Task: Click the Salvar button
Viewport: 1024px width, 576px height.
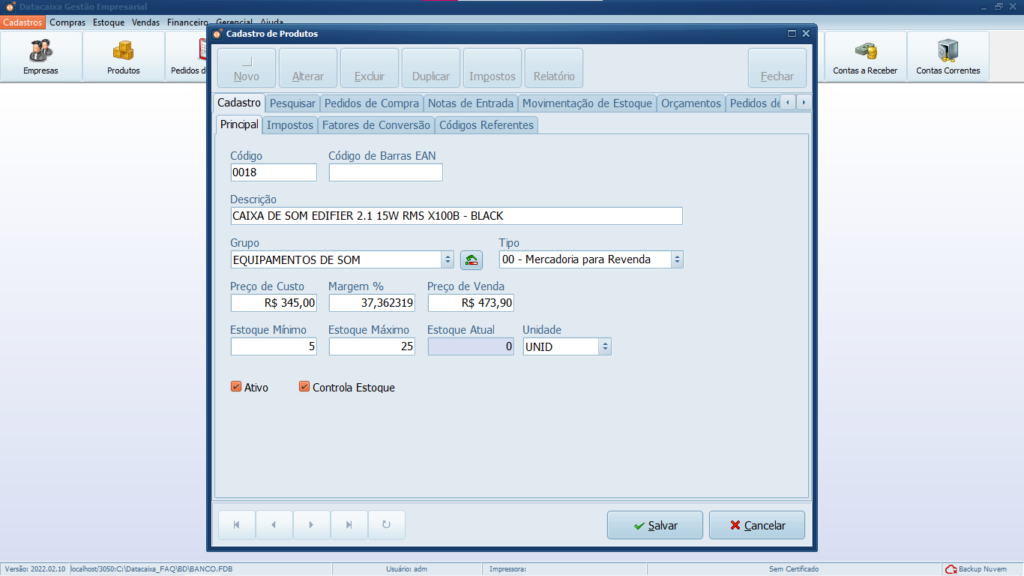Action: tap(654, 525)
